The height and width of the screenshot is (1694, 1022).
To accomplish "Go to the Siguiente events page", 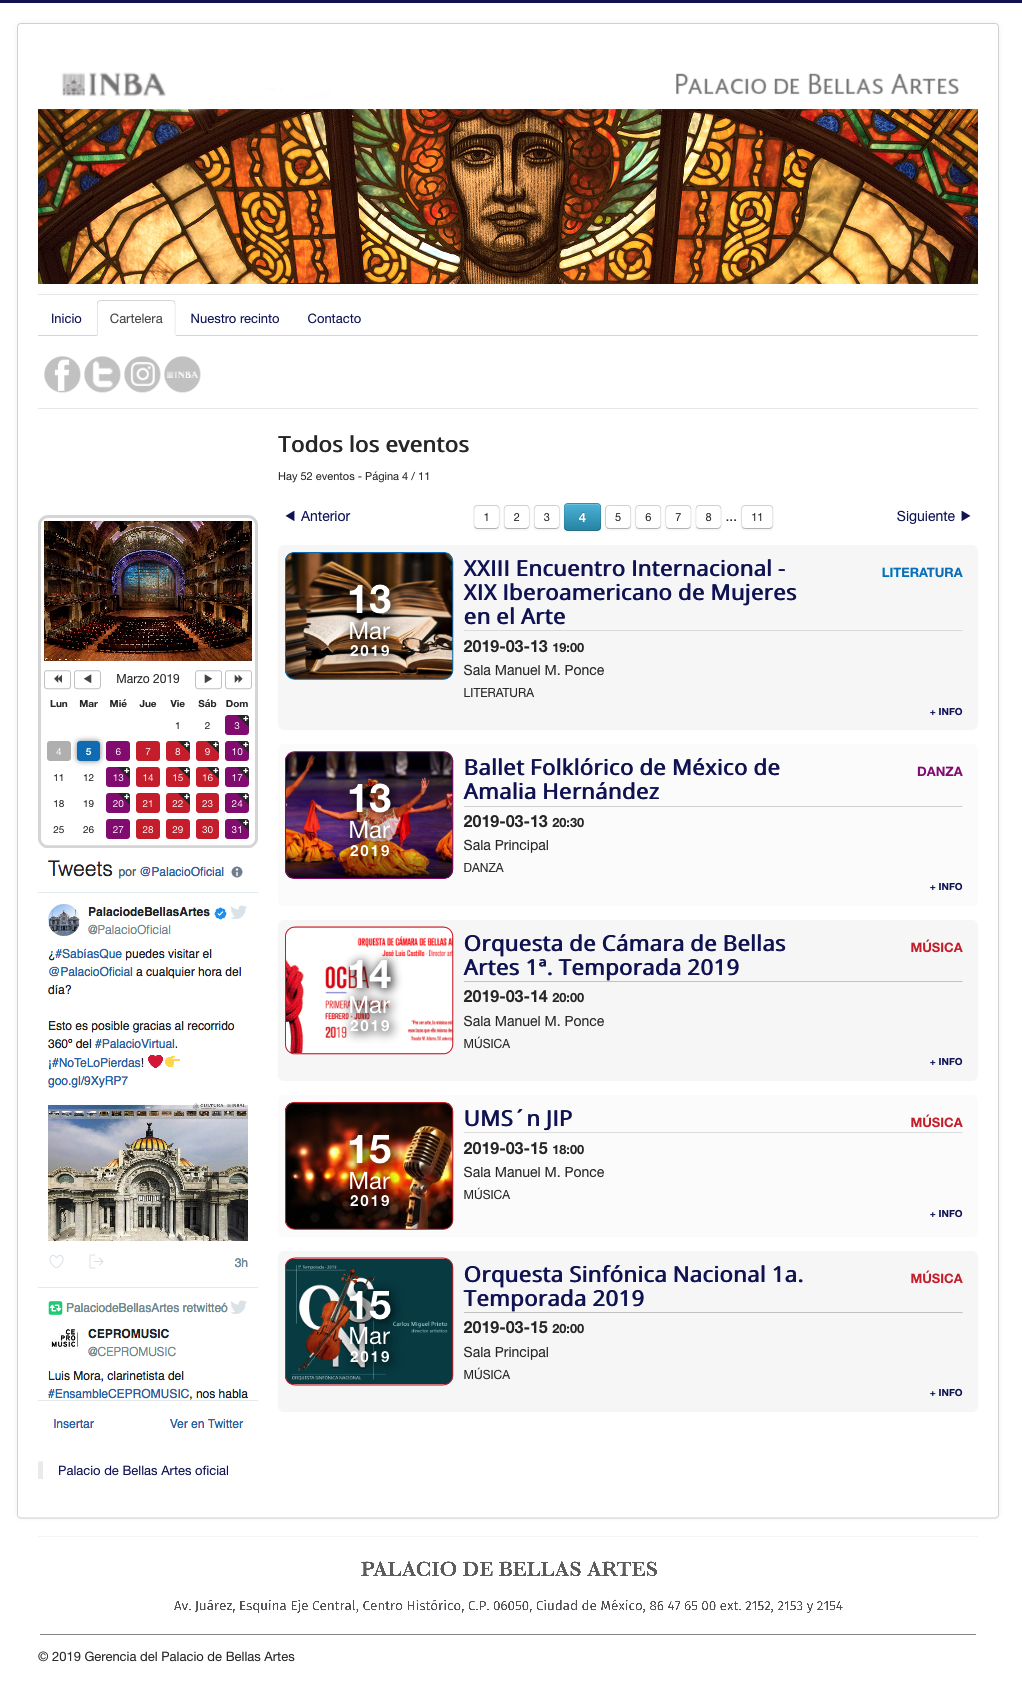I will 934,517.
